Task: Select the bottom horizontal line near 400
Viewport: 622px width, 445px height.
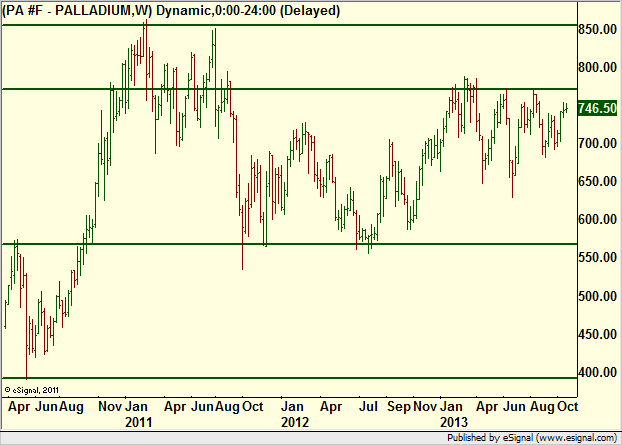Action: tap(289, 378)
